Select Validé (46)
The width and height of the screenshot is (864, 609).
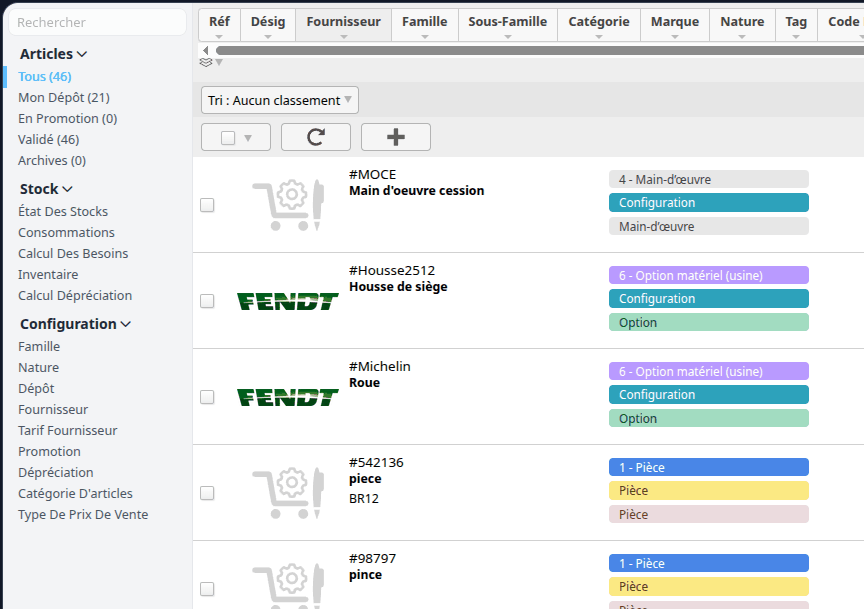point(48,139)
